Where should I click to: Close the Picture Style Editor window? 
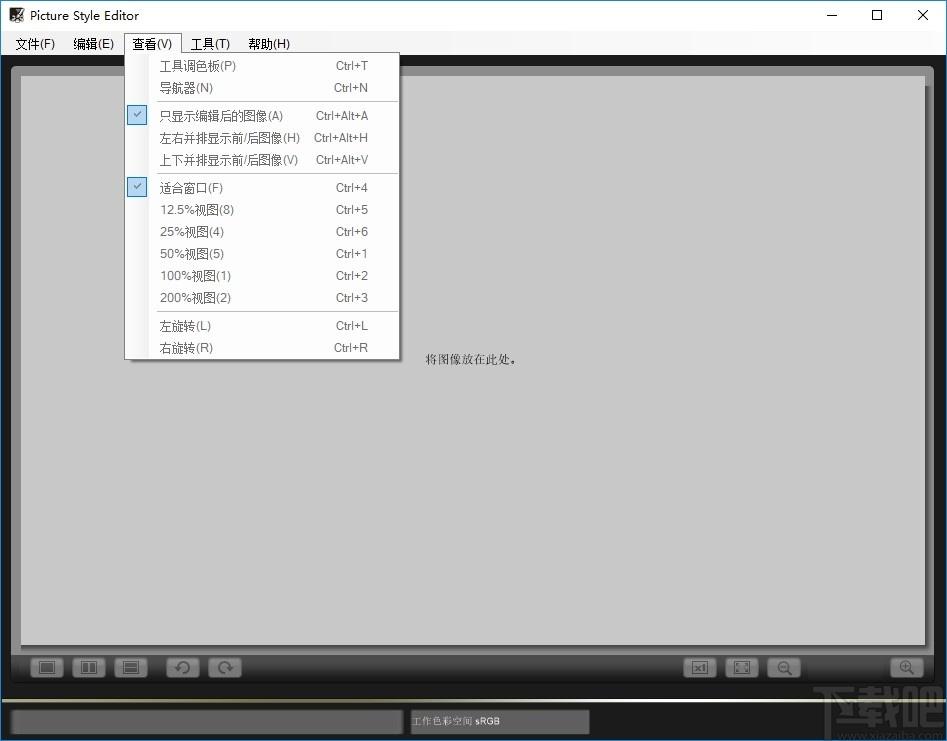(x=922, y=15)
